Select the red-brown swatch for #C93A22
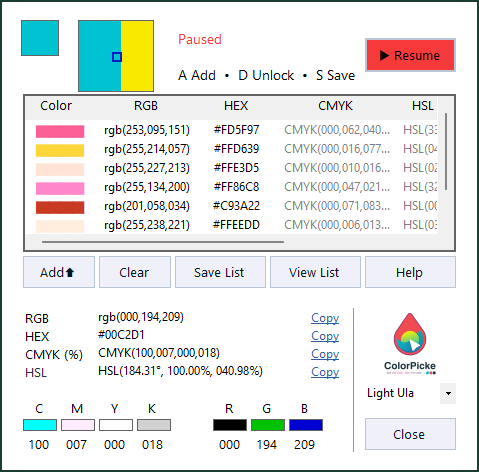The width and height of the screenshot is (479, 472). 60,207
